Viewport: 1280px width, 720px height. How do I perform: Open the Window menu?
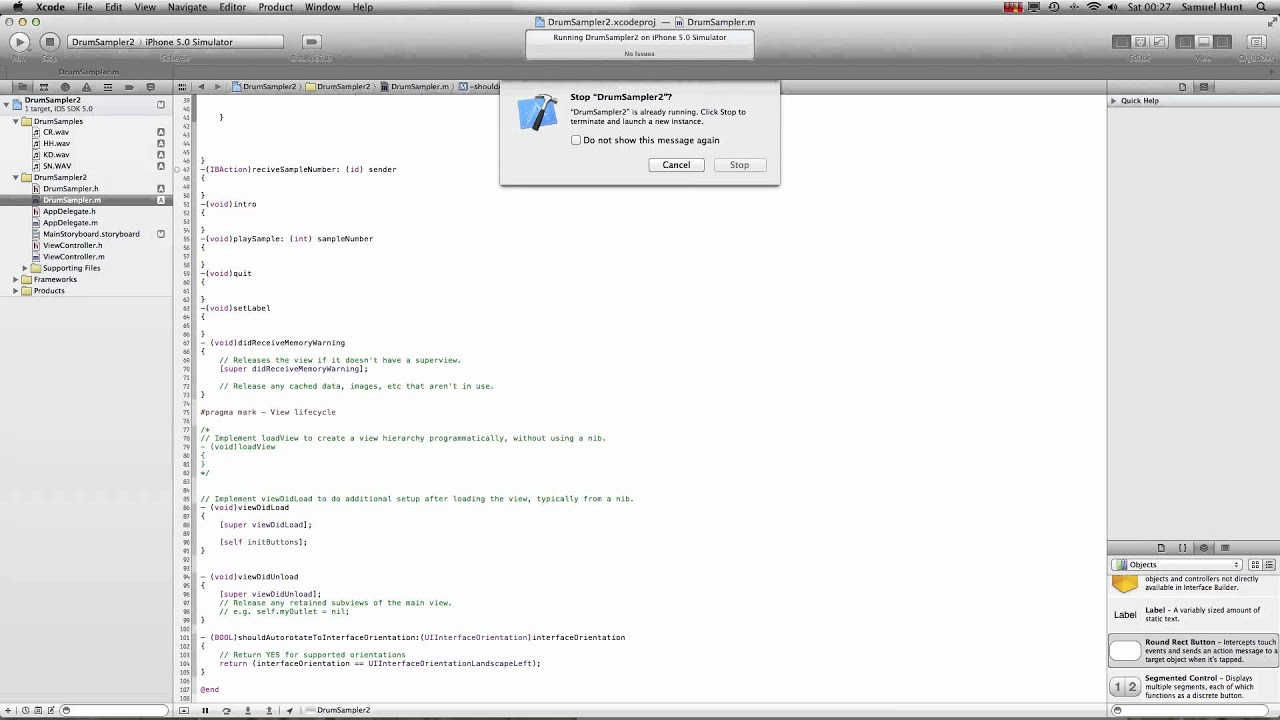point(322,7)
